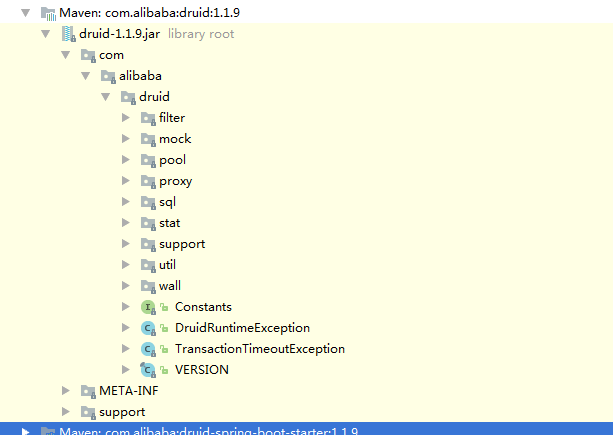Viewport: 613px width, 435px height.
Task: Click the final class icon of VERSION
Action: pyautogui.click(x=148, y=370)
